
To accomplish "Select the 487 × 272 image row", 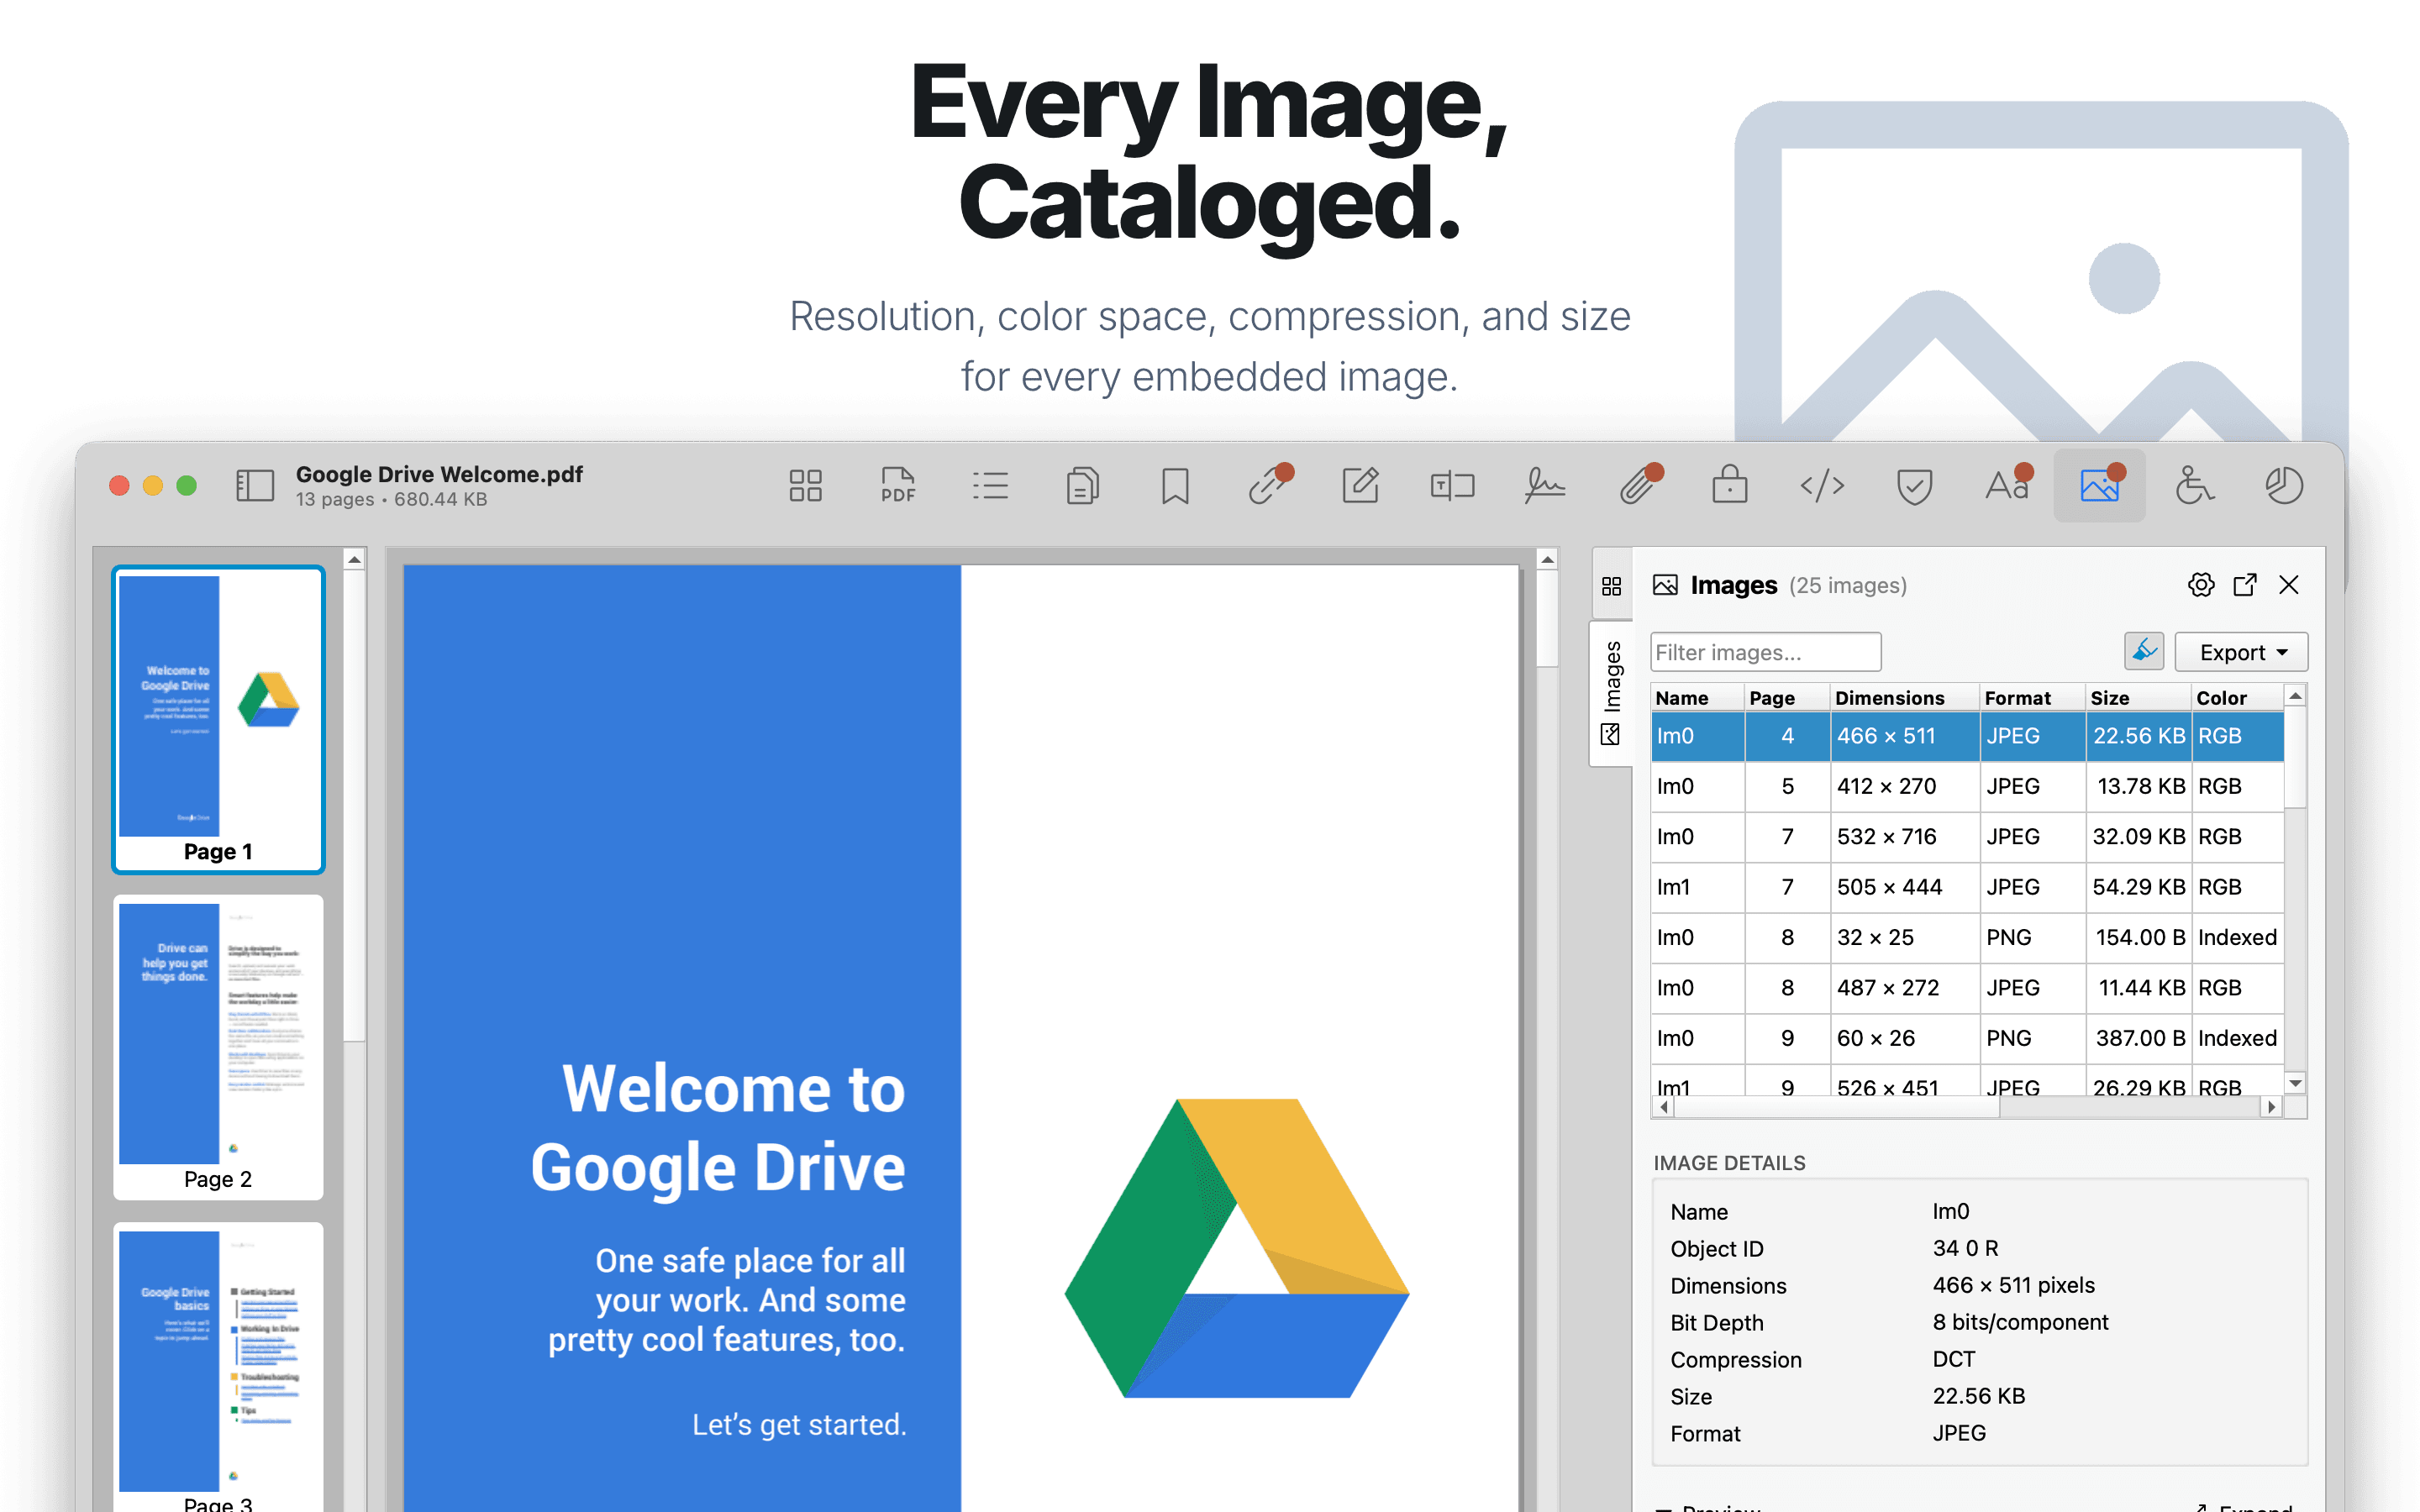I will click(x=1967, y=988).
